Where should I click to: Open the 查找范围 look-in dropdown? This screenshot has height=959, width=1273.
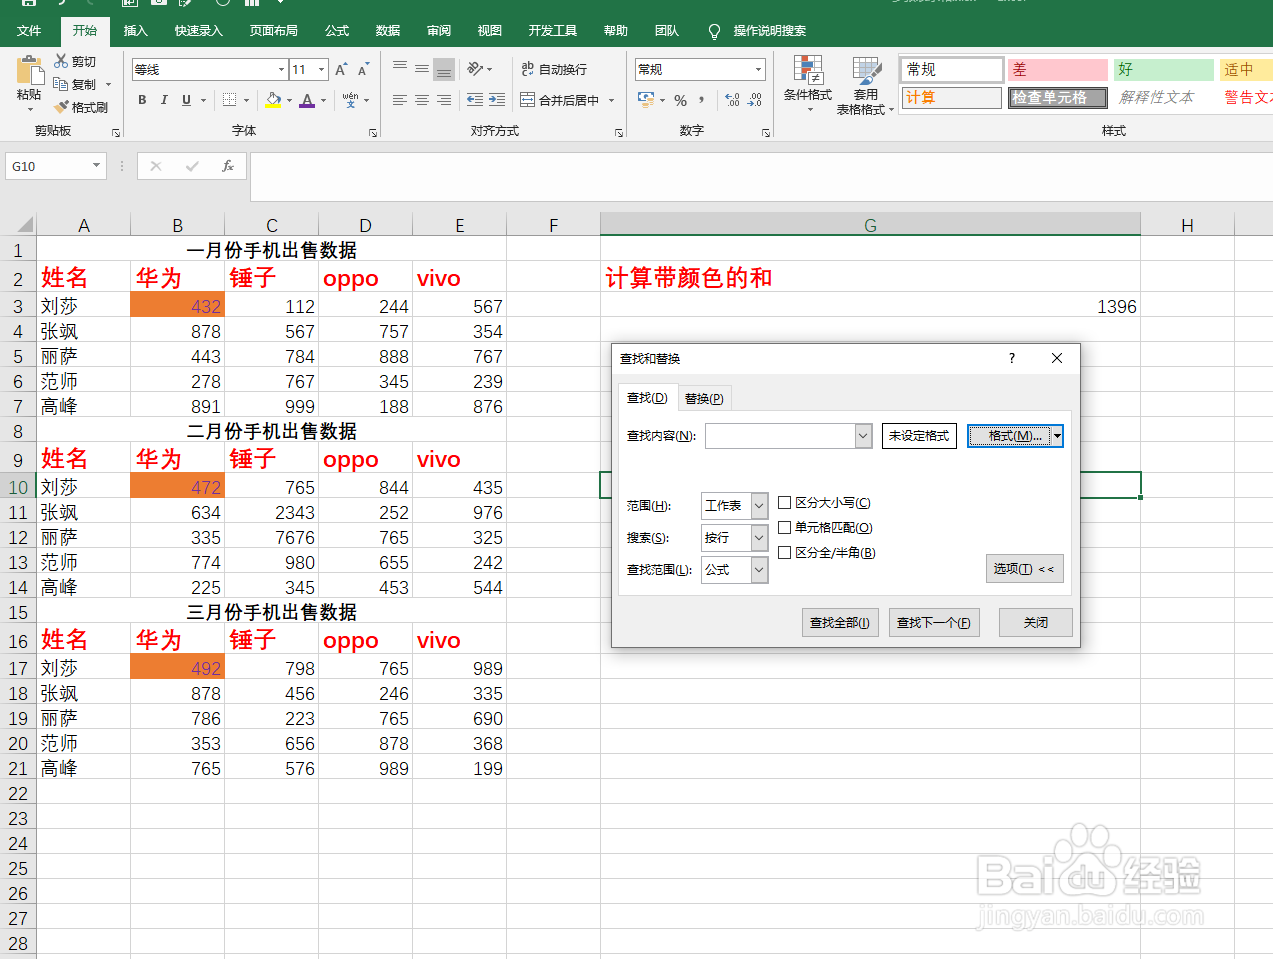757,570
